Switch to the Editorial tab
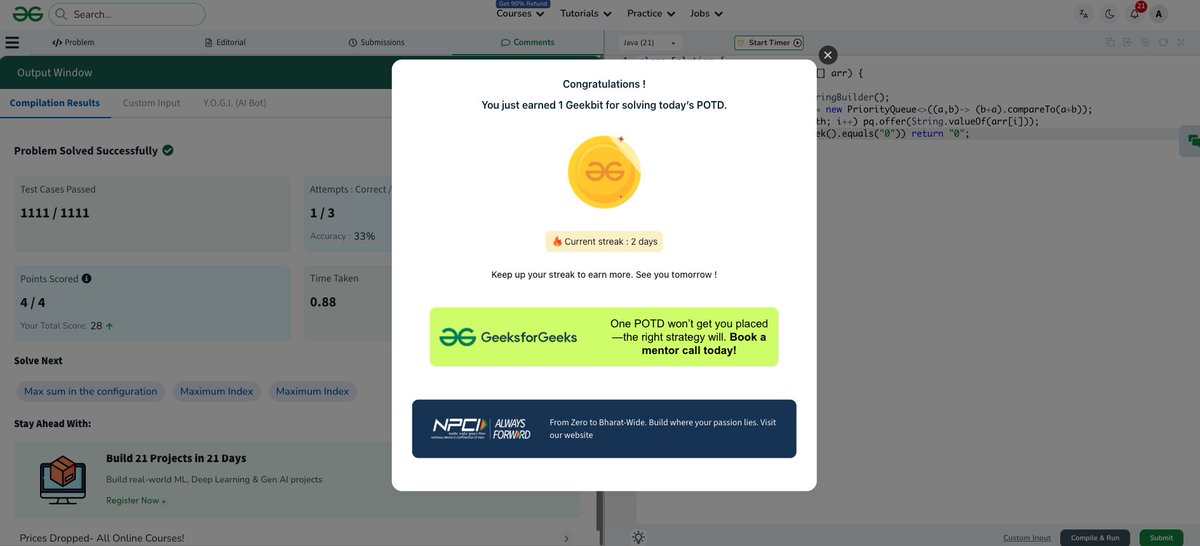Viewport: 1200px width, 546px height. coord(225,42)
